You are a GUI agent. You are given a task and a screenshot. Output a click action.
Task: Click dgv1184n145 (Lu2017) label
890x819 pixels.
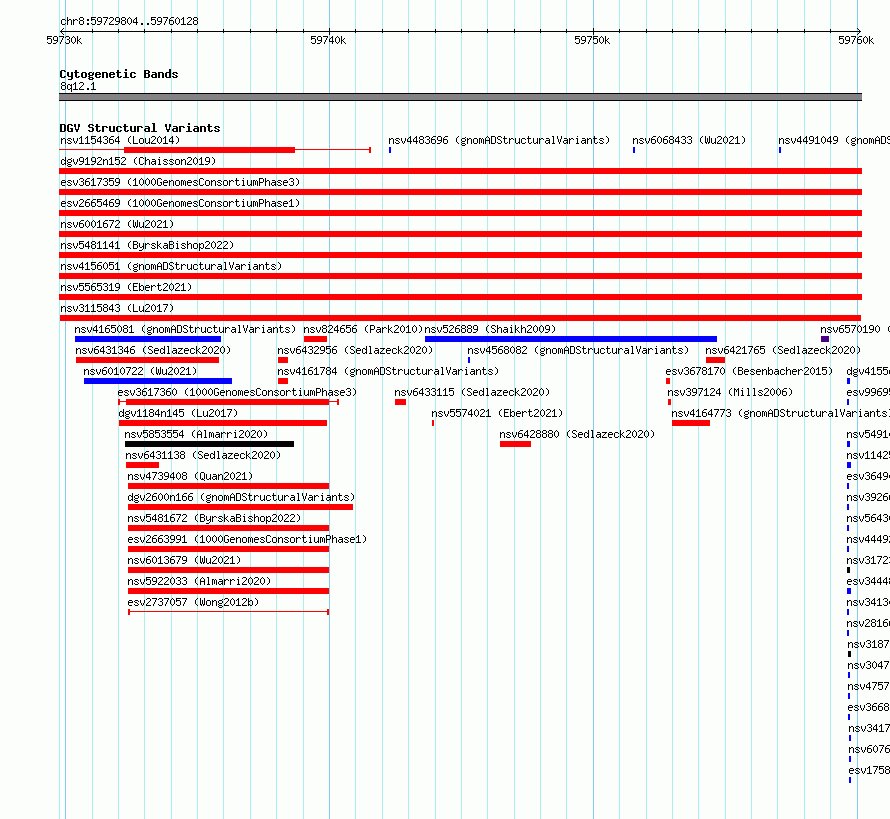pyautogui.click(x=178, y=413)
